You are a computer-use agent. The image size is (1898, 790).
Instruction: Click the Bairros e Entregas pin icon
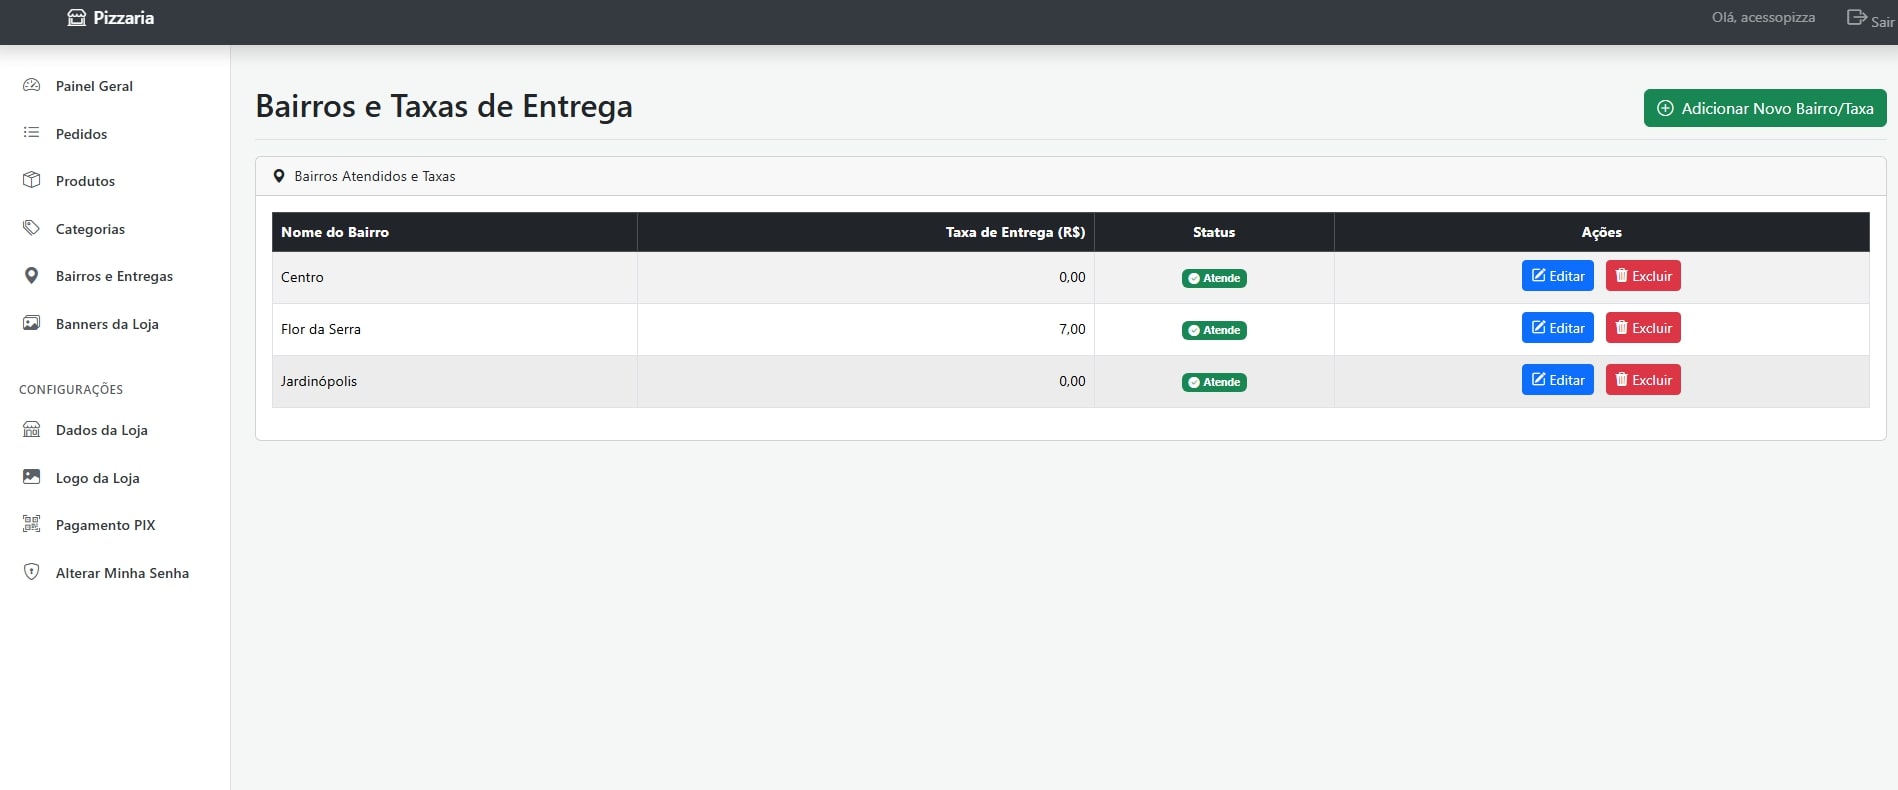click(x=32, y=276)
